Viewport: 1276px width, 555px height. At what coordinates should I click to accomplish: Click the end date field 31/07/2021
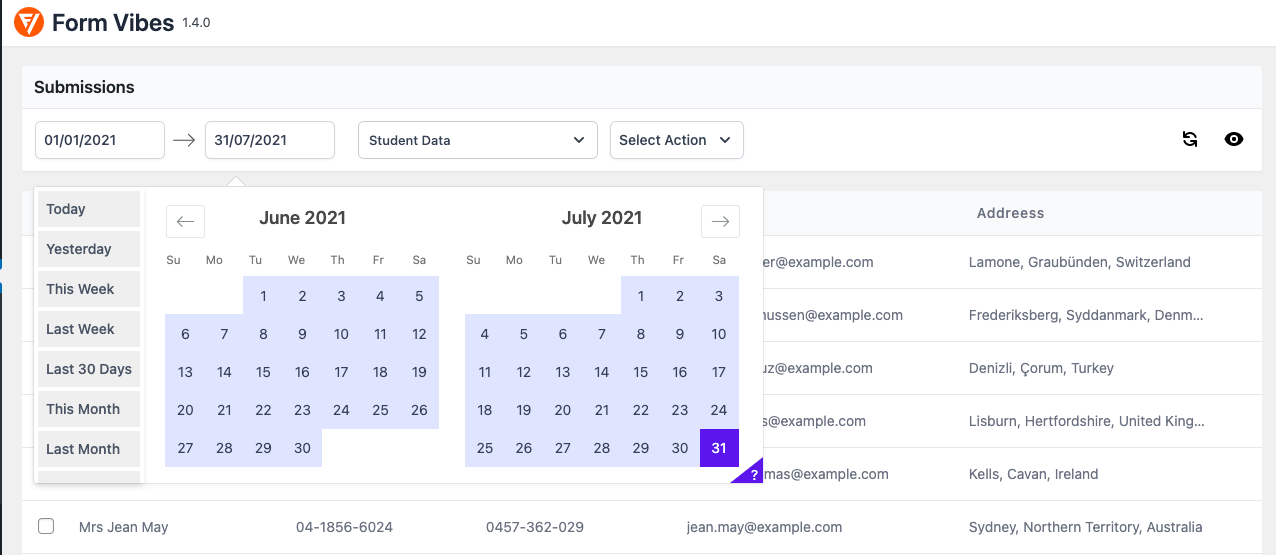click(x=269, y=140)
